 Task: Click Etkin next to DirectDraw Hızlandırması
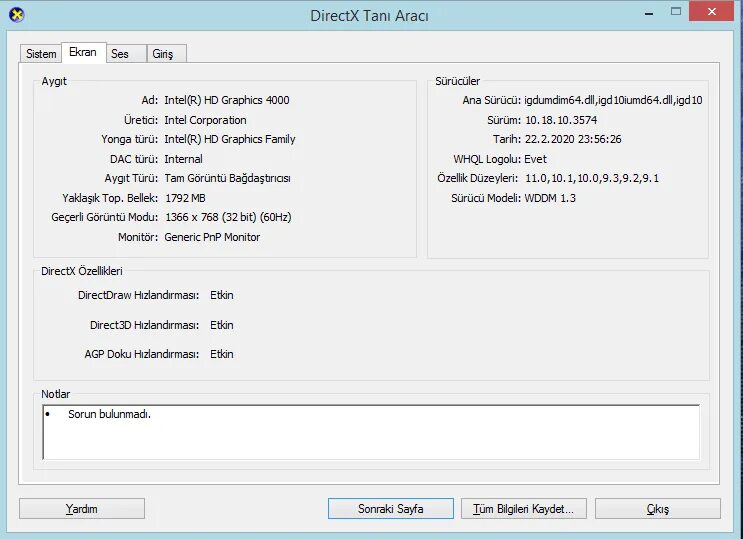pyautogui.click(x=222, y=295)
